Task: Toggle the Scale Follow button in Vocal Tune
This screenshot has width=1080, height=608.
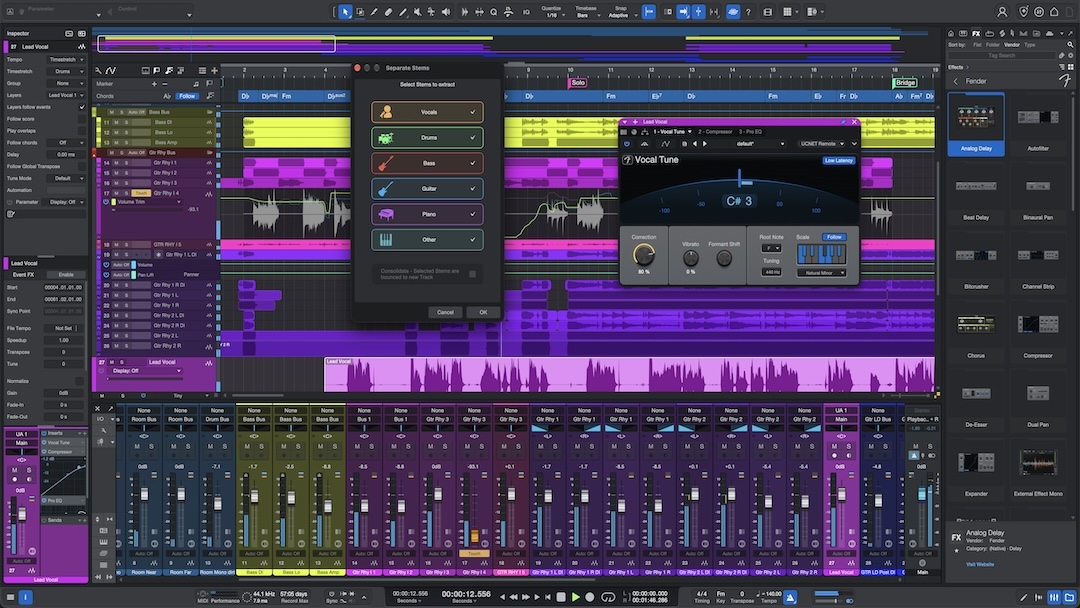Action: 834,237
